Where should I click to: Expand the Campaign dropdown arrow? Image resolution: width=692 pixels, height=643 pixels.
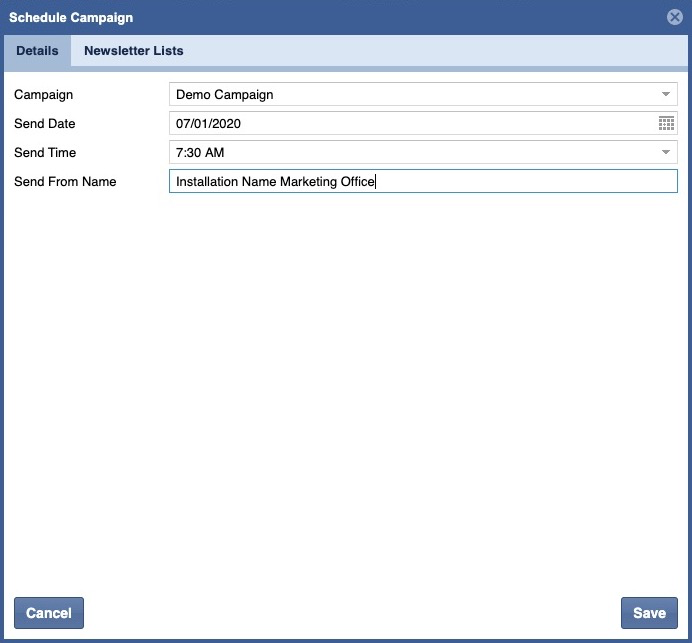pos(666,95)
